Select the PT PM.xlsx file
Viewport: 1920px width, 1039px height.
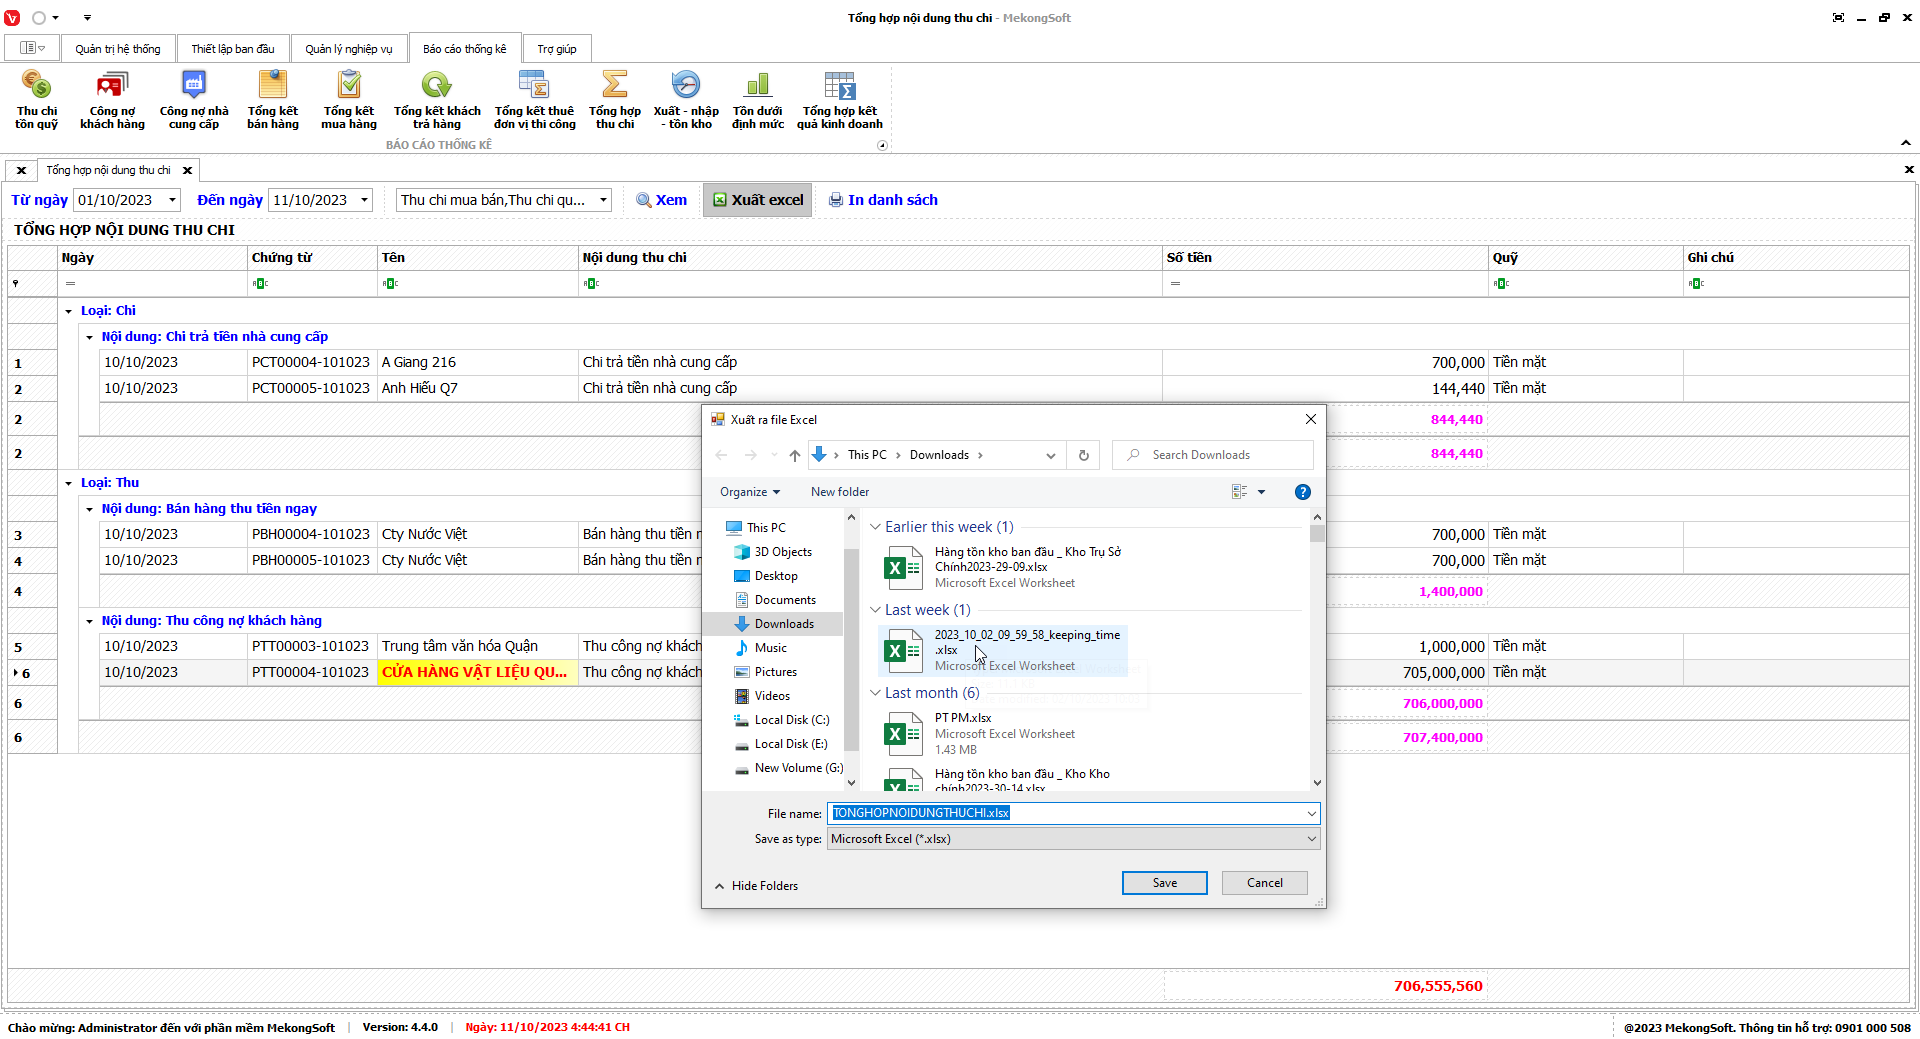[x=962, y=718]
